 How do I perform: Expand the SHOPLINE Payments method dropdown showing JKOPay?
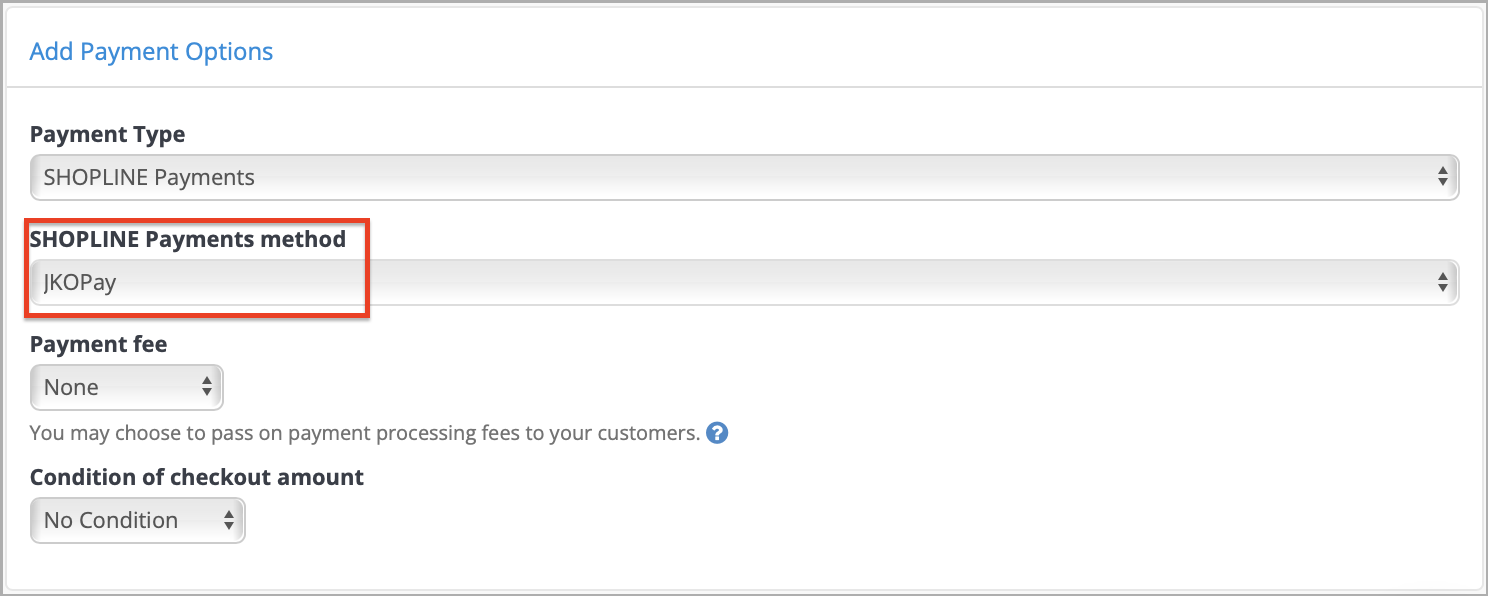[x=745, y=283]
